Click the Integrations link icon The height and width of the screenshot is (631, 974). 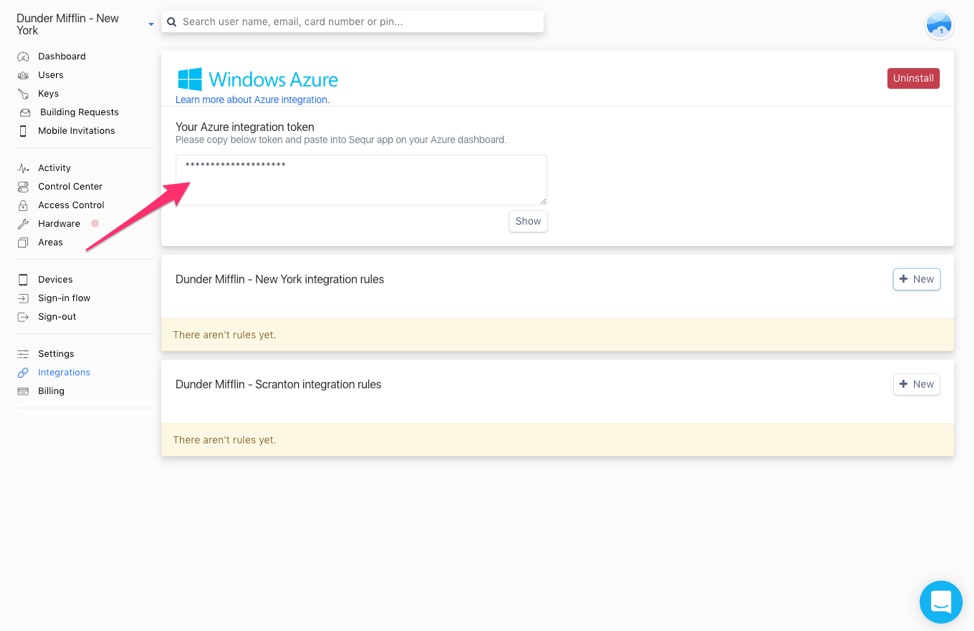coord(23,373)
